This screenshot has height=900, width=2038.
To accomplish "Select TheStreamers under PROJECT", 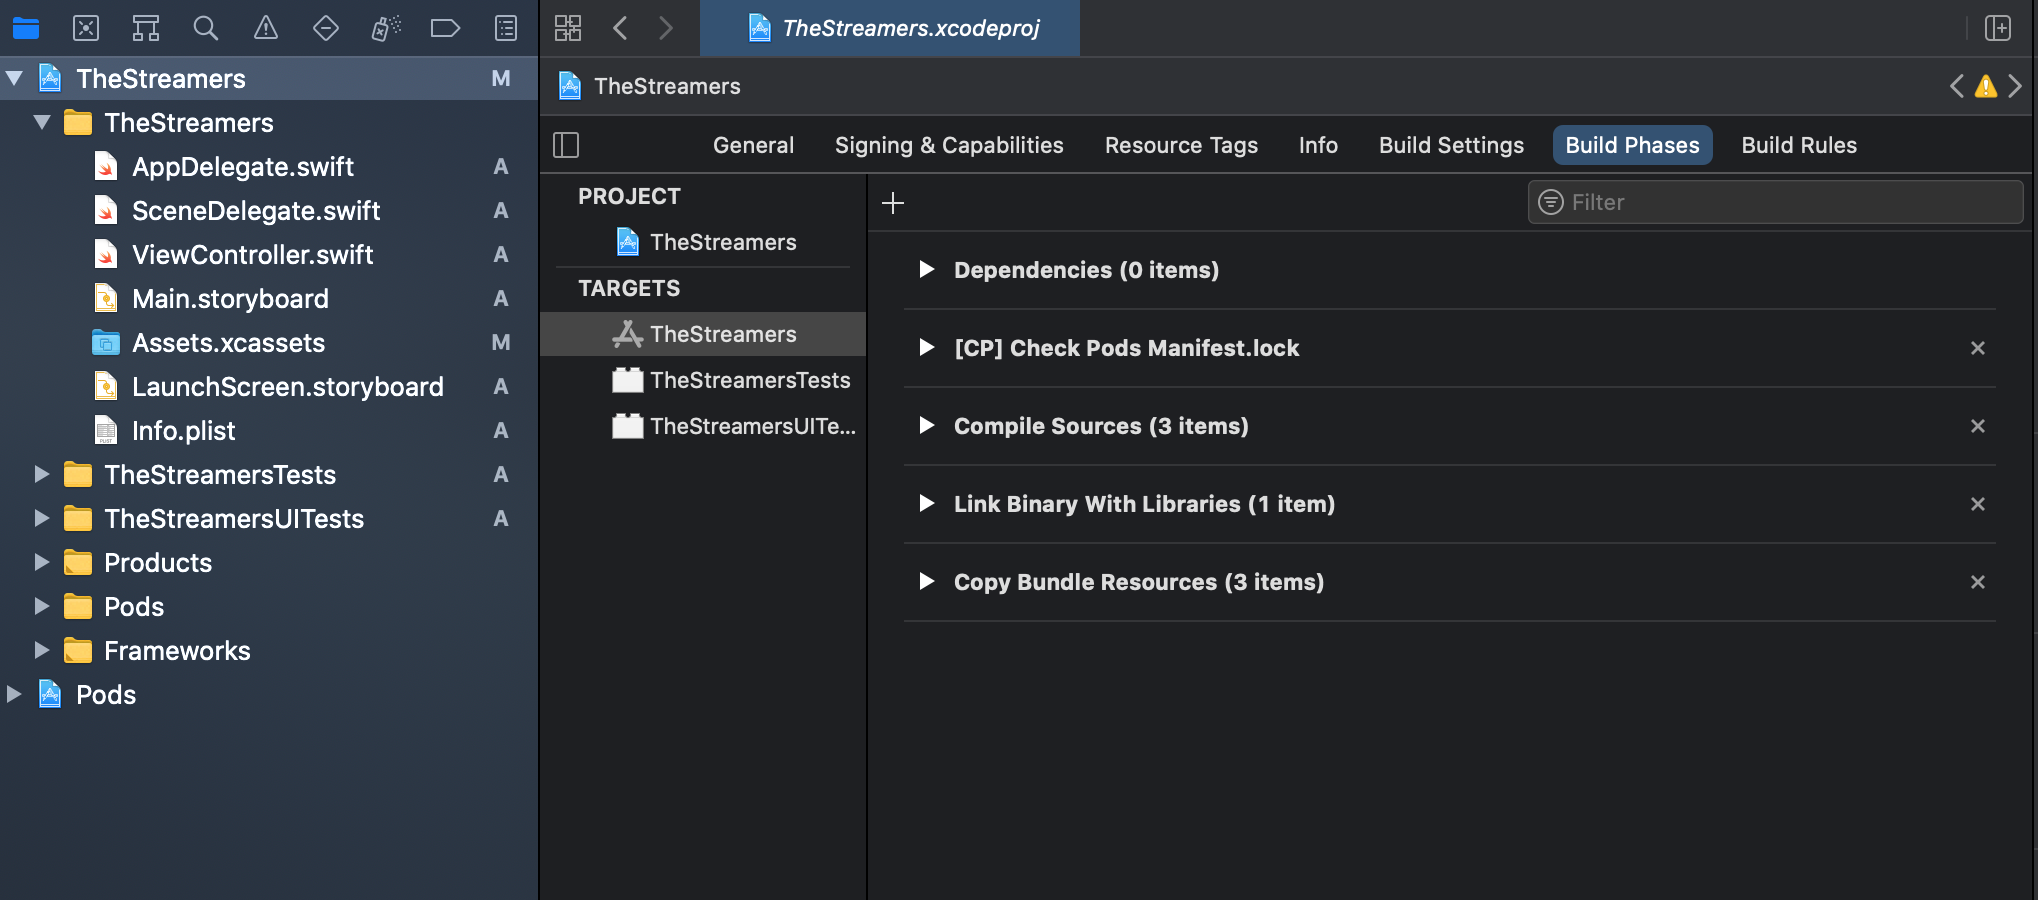I will tap(707, 242).
